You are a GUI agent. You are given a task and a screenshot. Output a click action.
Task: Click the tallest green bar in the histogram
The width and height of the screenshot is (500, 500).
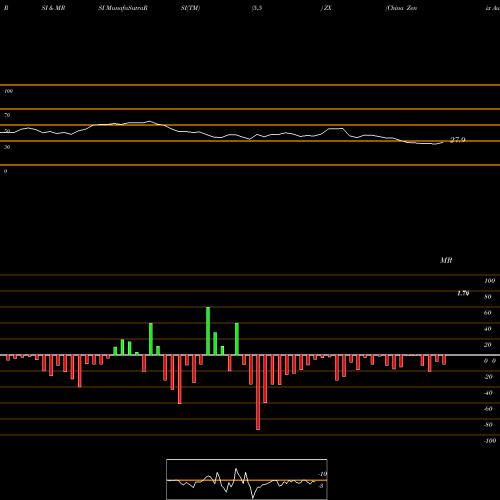tap(208, 331)
